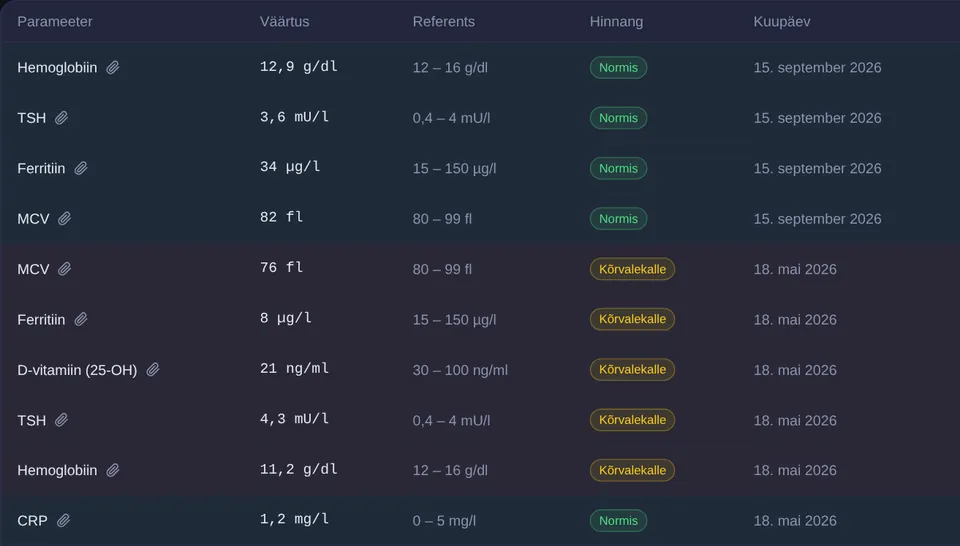The height and width of the screenshot is (546, 960).
Task: Click Kõrvalekalle badge in TSH 4,3 row
Action: tap(632, 420)
